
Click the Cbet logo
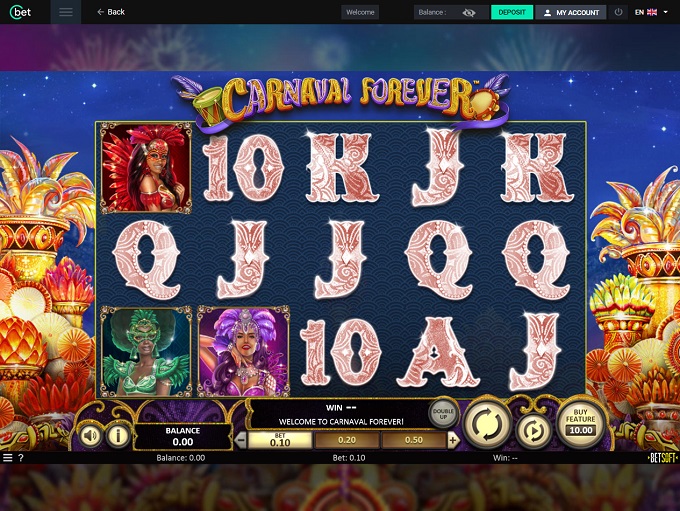tap(20, 12)
